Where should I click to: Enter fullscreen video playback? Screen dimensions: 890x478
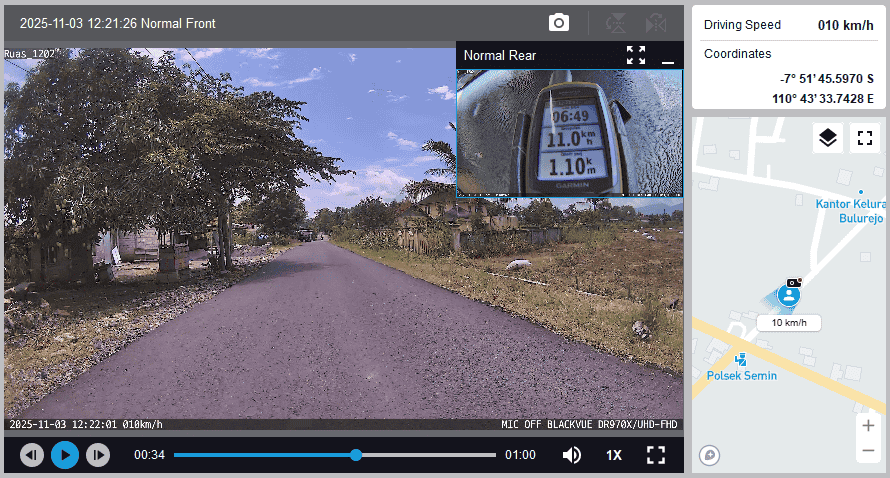(656, 455)
